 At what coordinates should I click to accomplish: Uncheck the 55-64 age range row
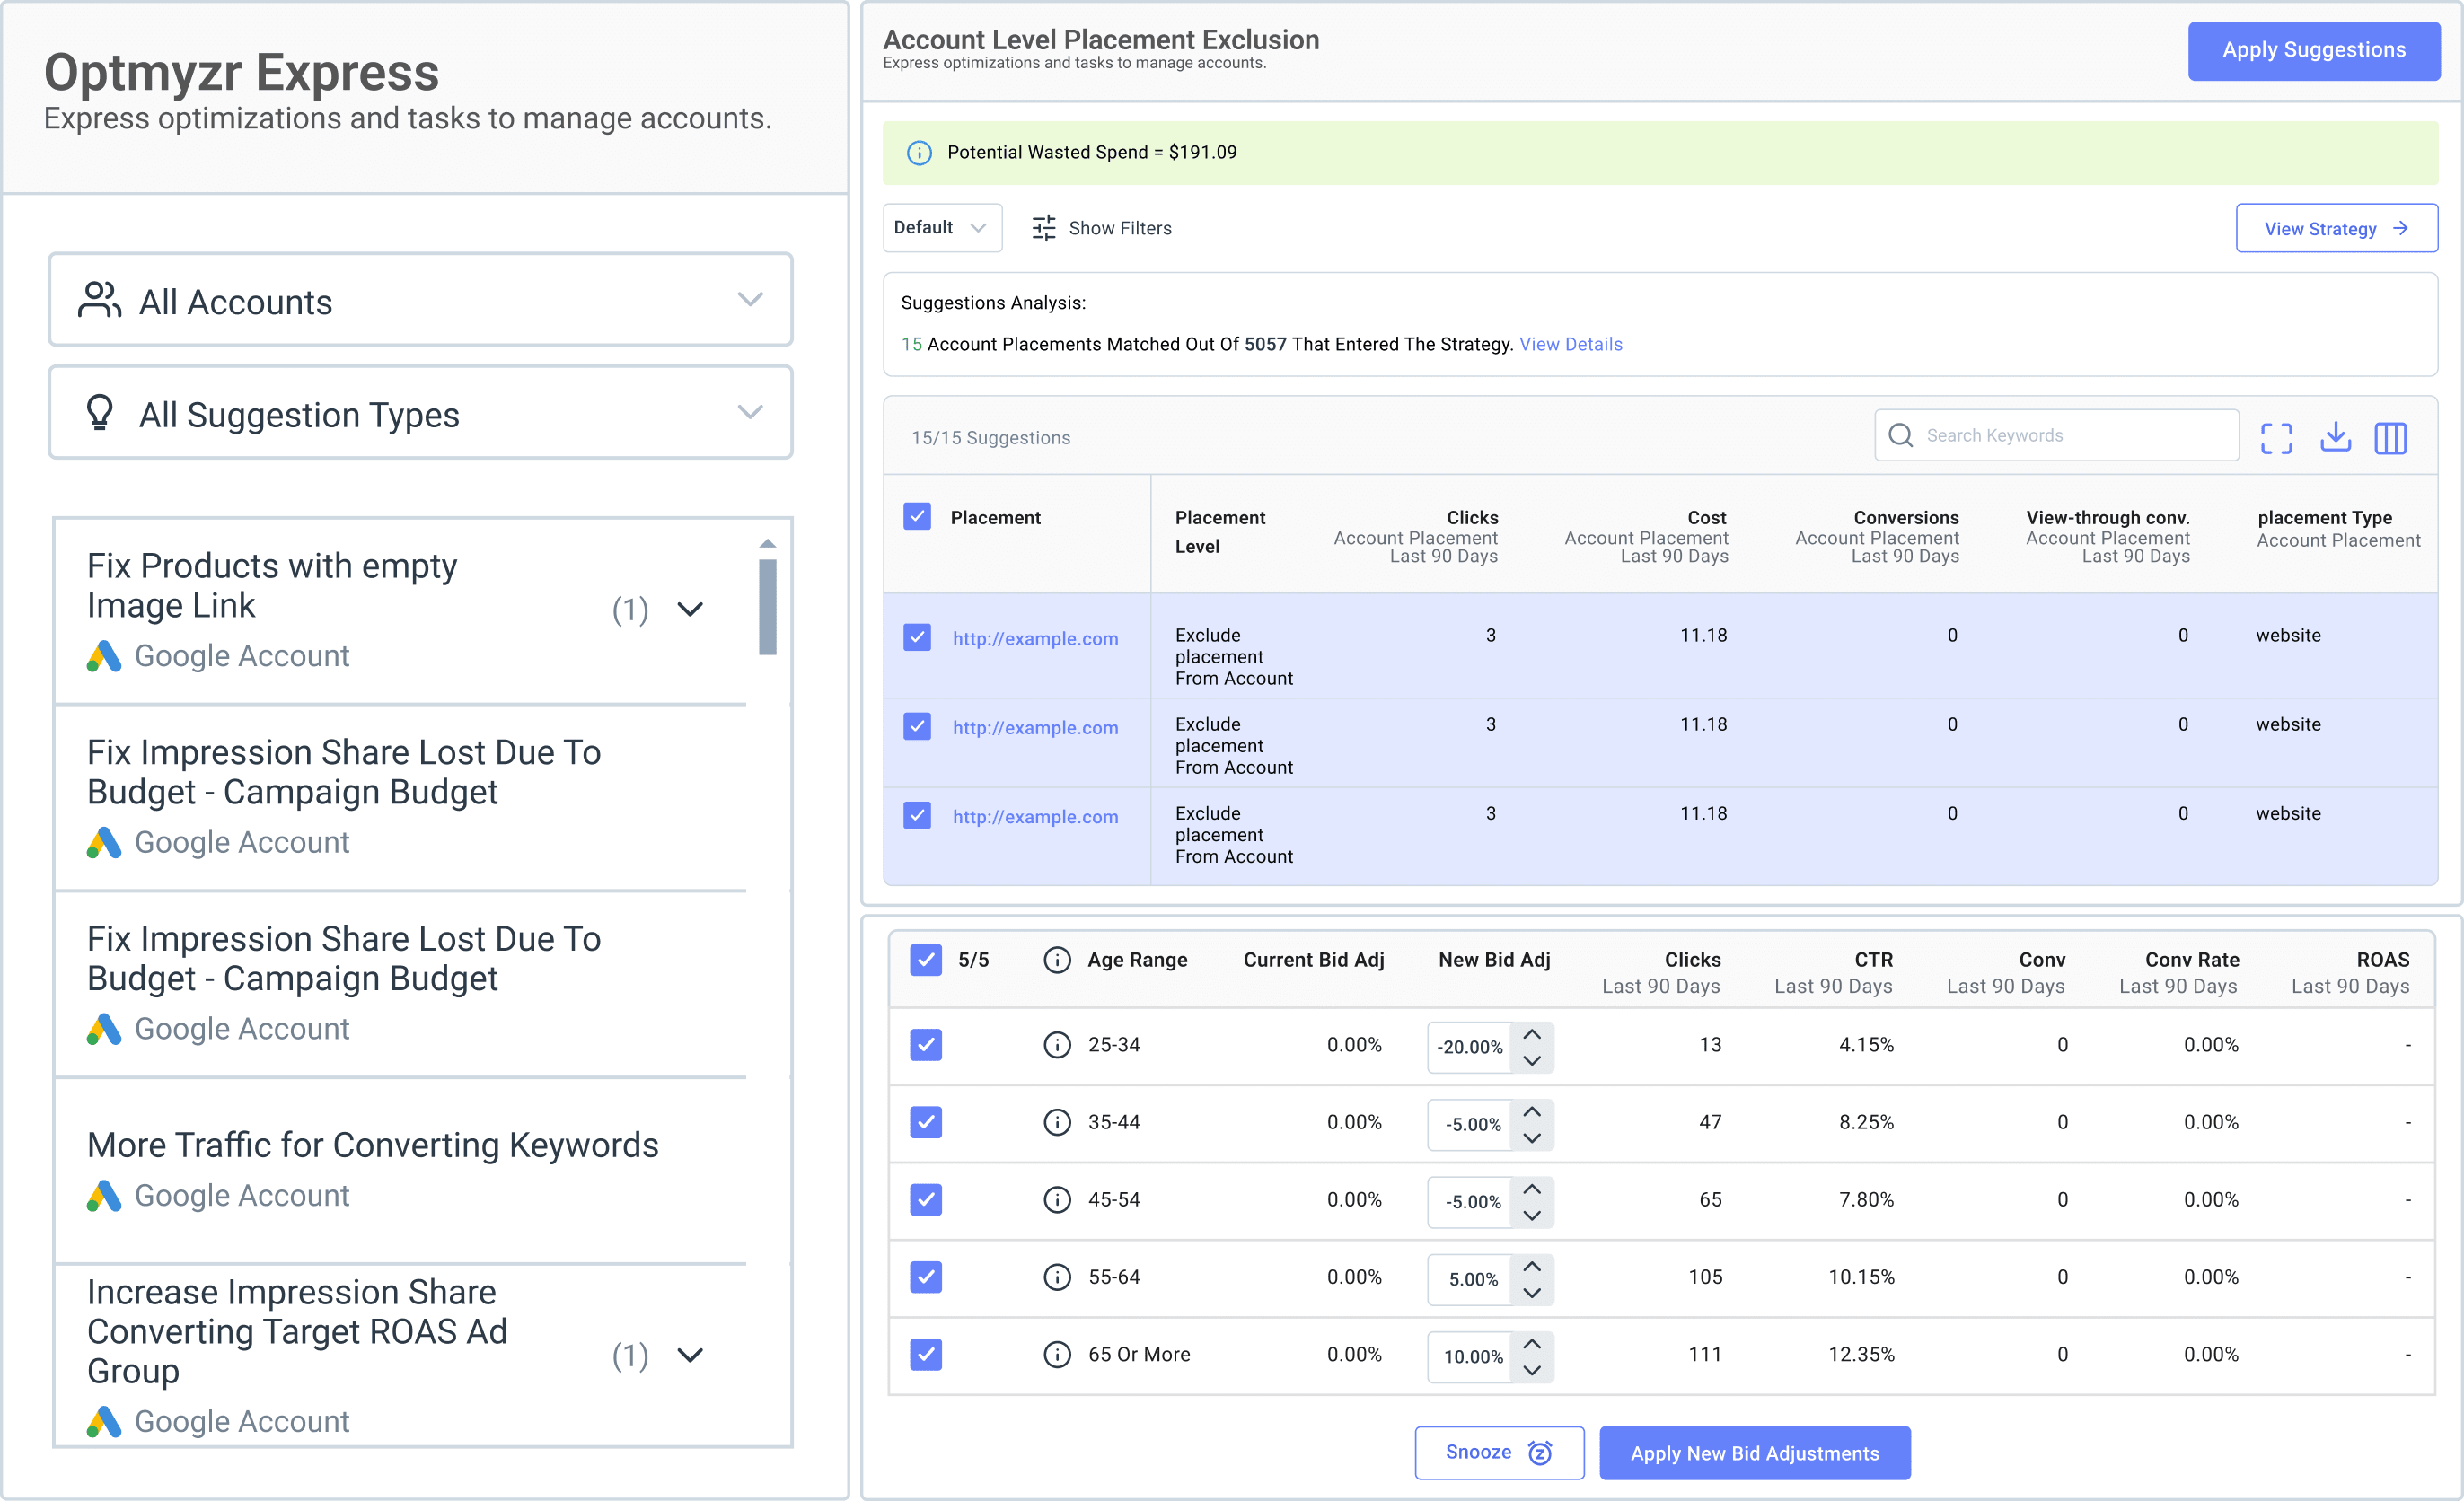tap(926, 1277)
